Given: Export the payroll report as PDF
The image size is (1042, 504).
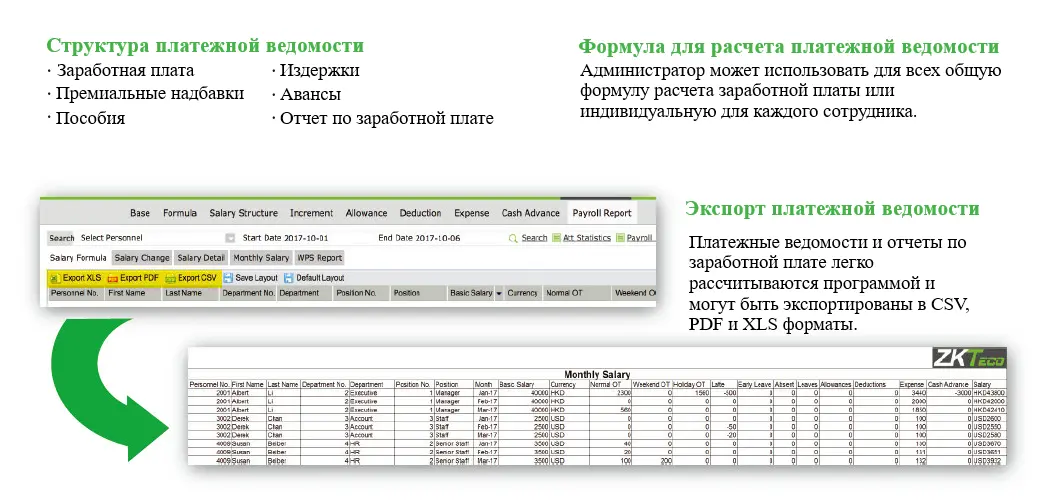Looking at the screenshot, I should click(112, 277).
